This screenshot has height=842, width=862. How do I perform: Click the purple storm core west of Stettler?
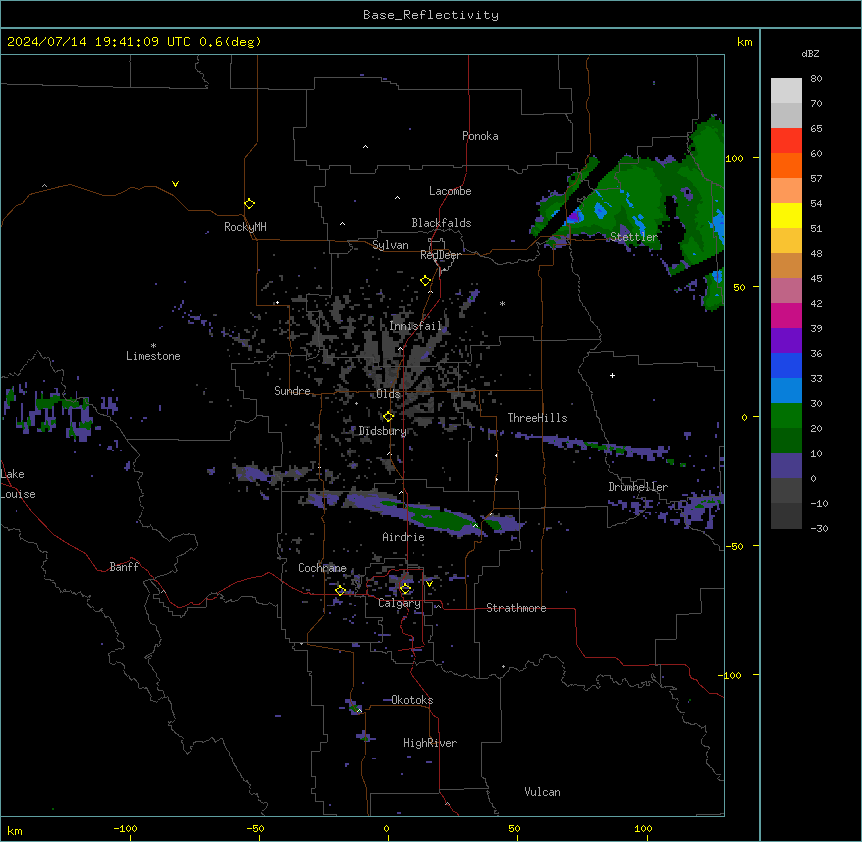(x=573, y=217)
